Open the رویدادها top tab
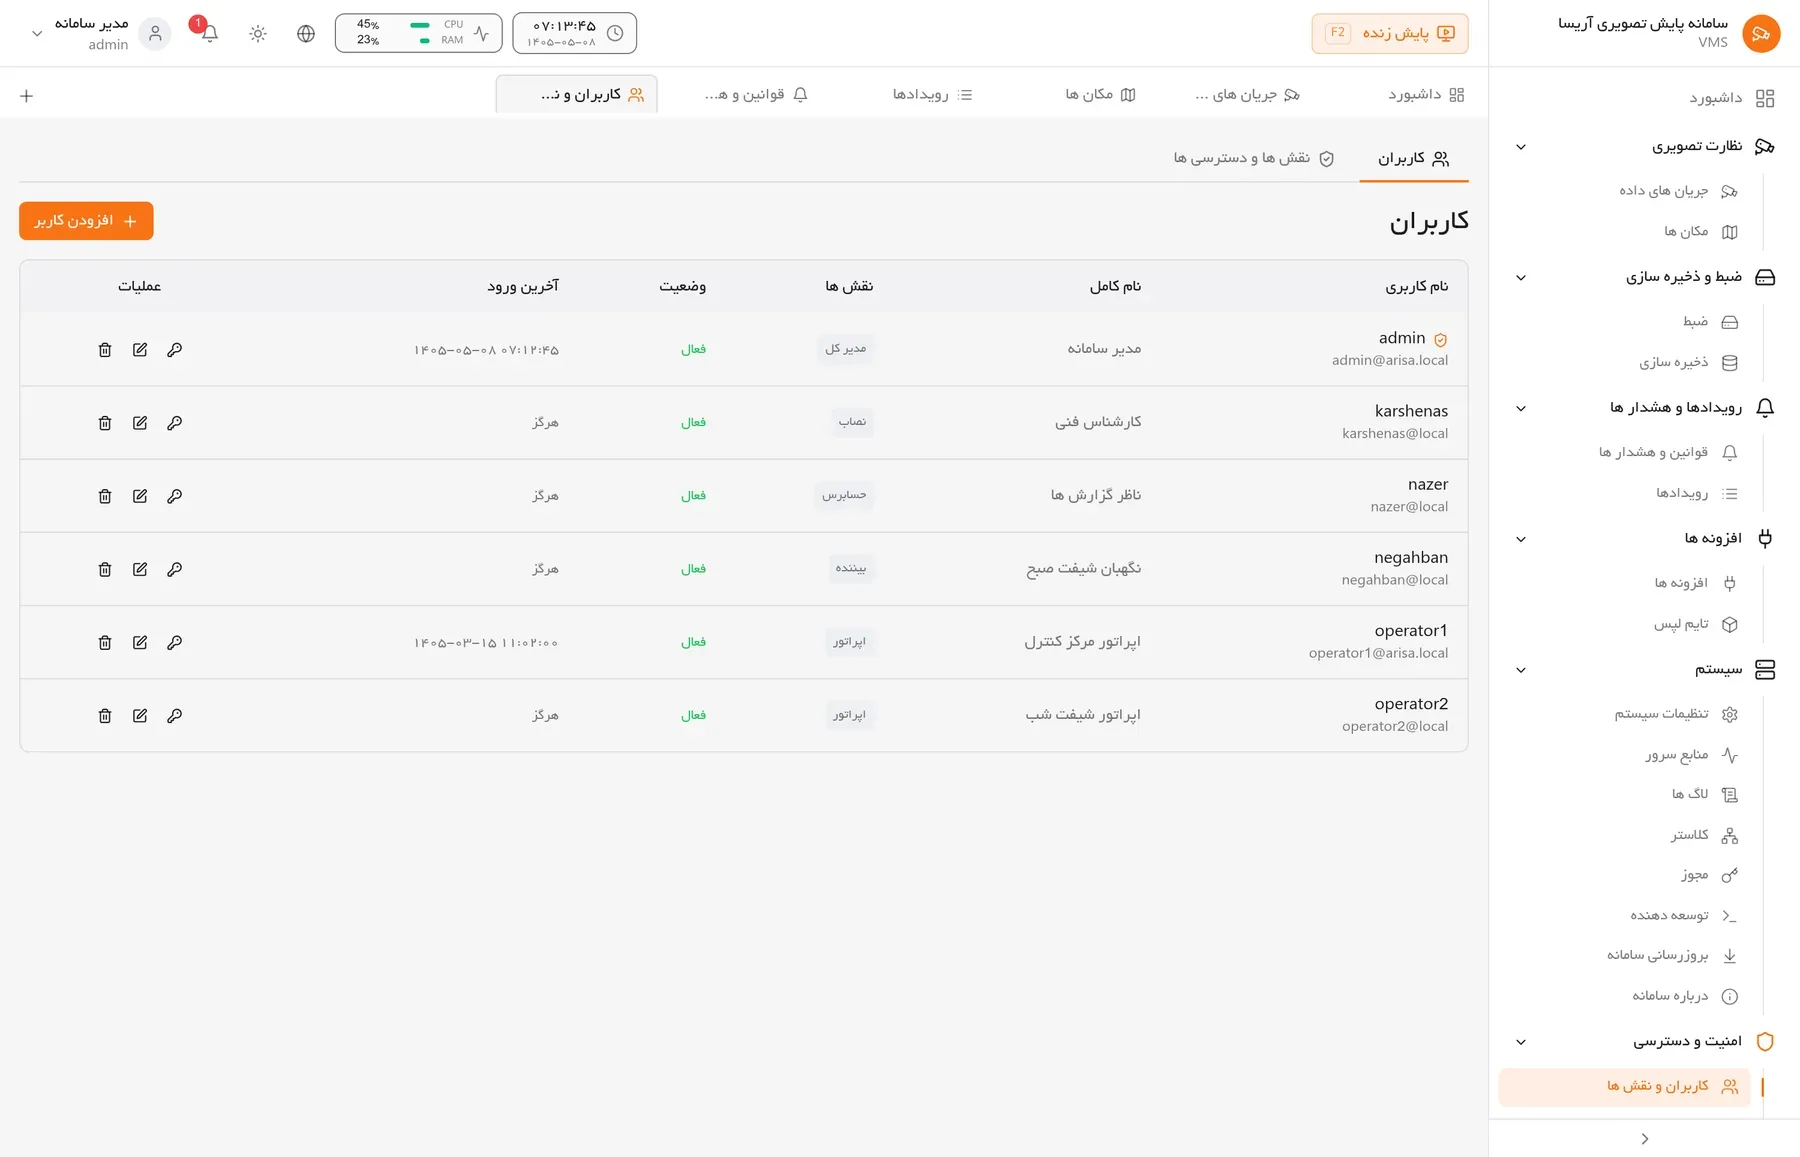The image size is (1800, 1157). 932,95
